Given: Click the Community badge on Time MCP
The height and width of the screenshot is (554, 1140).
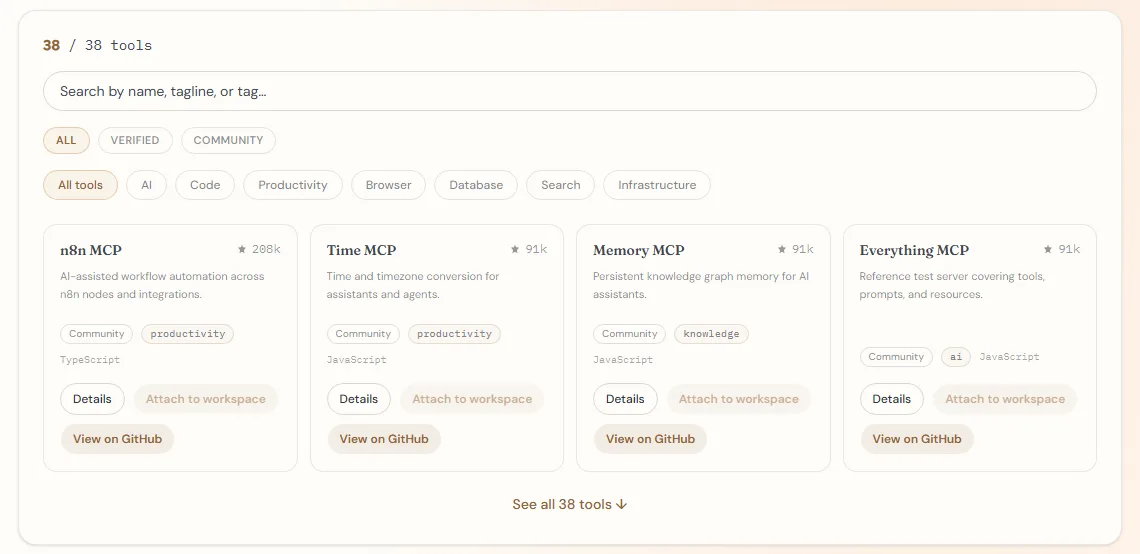Looking at the screenshot, I should tap(363, 334).
